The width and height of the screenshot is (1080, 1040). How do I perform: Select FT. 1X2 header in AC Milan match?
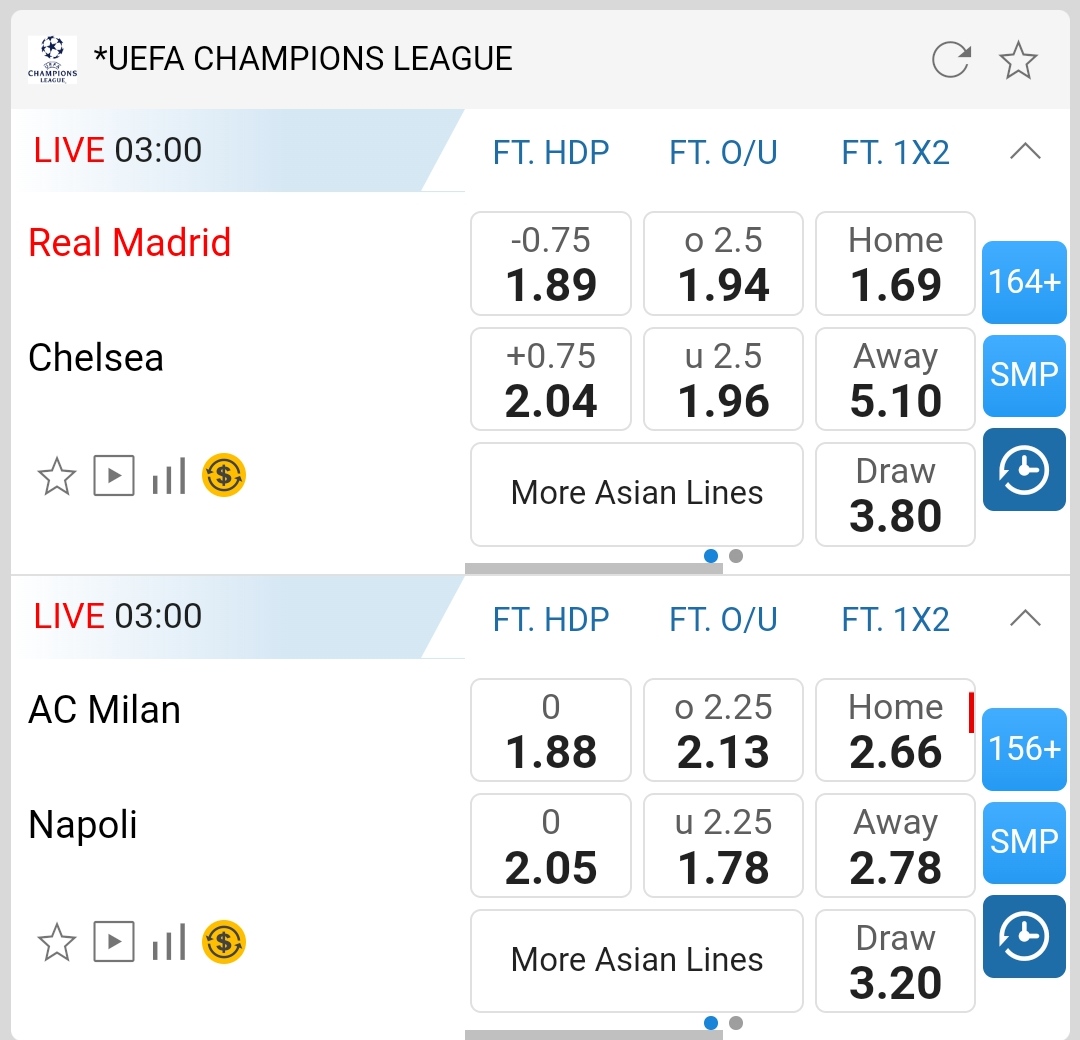pos(895,619)
